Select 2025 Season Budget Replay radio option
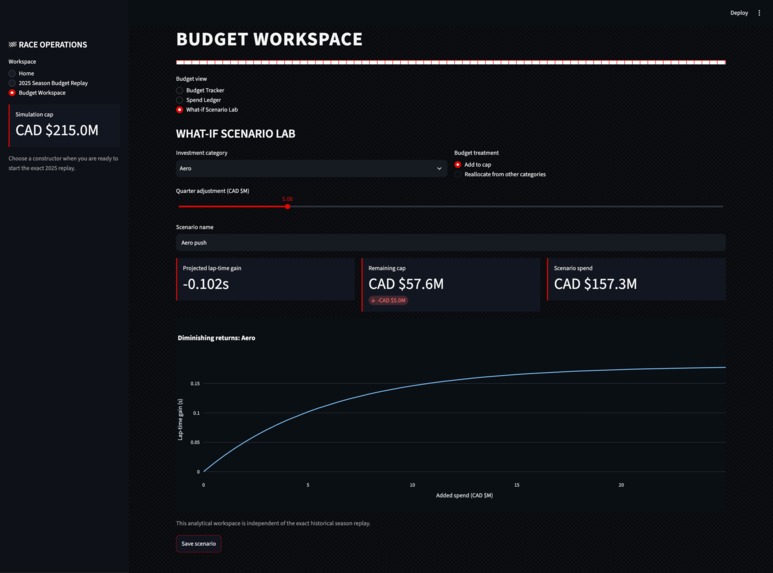Image resolution: width=773 pixels, height=573 pixels. pyautogui.click(x=48, y=83)
